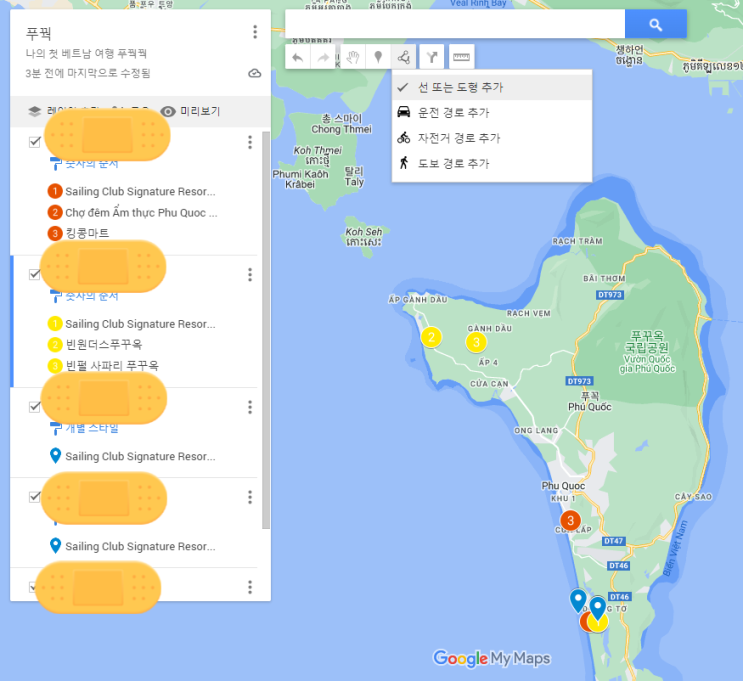This screenshot has width=743, height=681.
Task: Click the cloud saved status icon
Action: point(255,73)
